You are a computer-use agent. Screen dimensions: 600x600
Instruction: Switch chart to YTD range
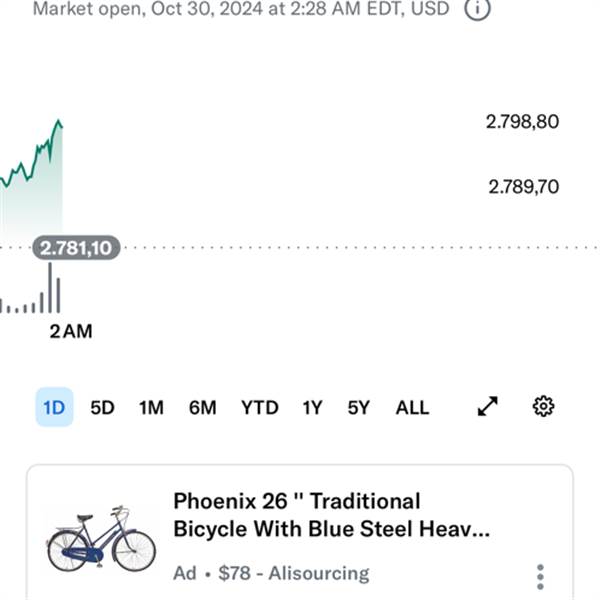(x=260, y=408)
